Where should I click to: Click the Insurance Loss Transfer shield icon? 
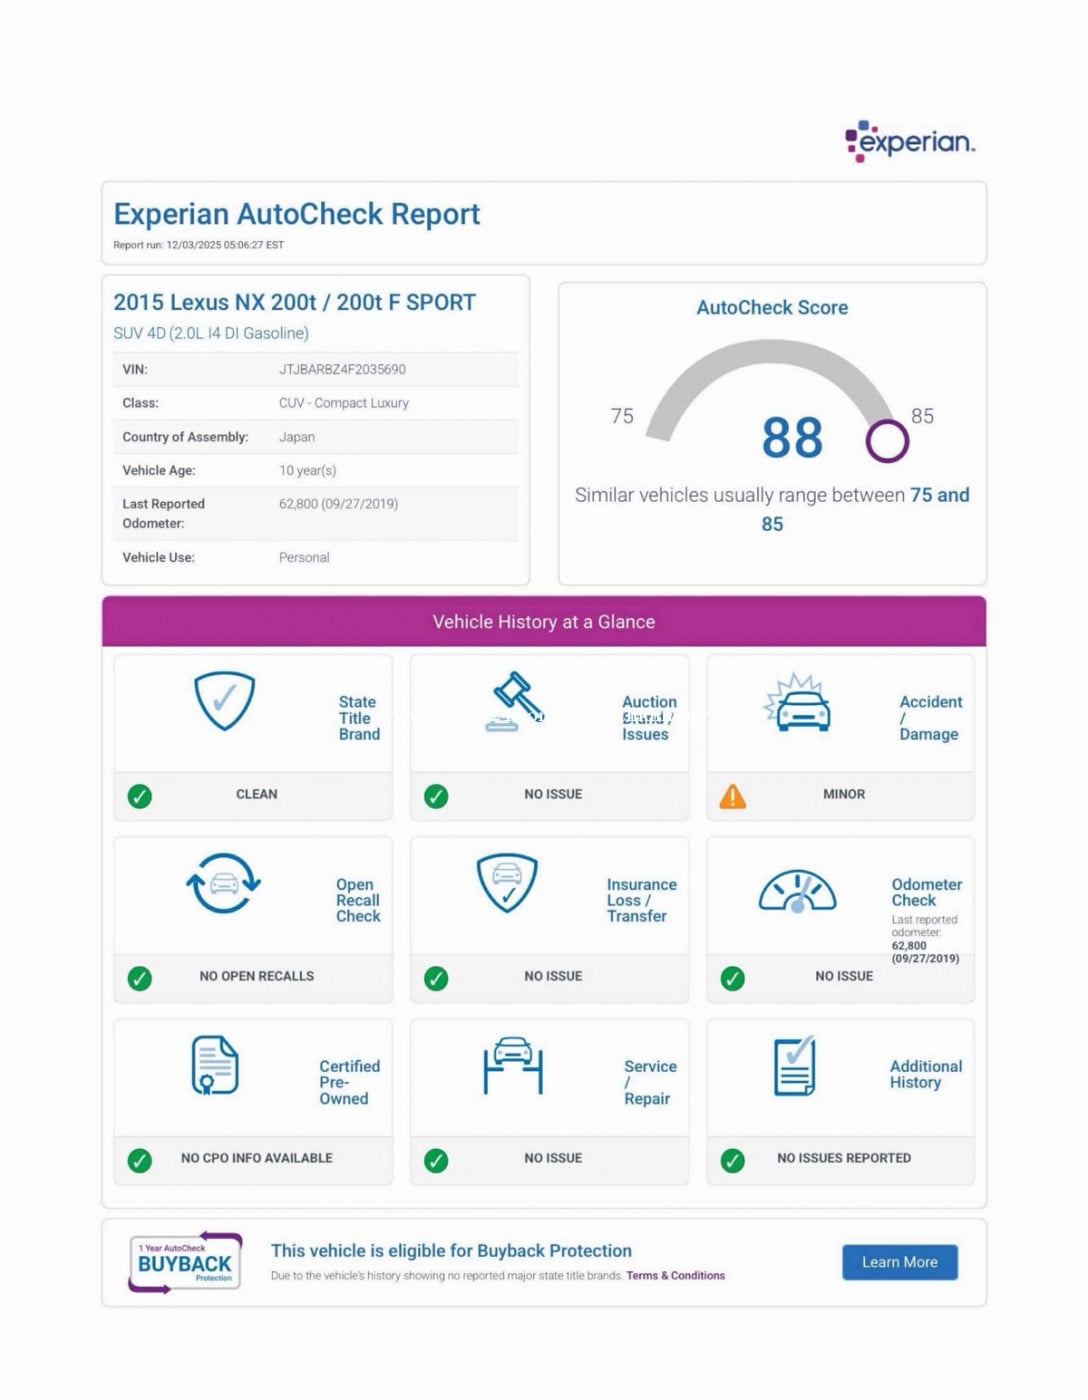[x=507, y=883]
